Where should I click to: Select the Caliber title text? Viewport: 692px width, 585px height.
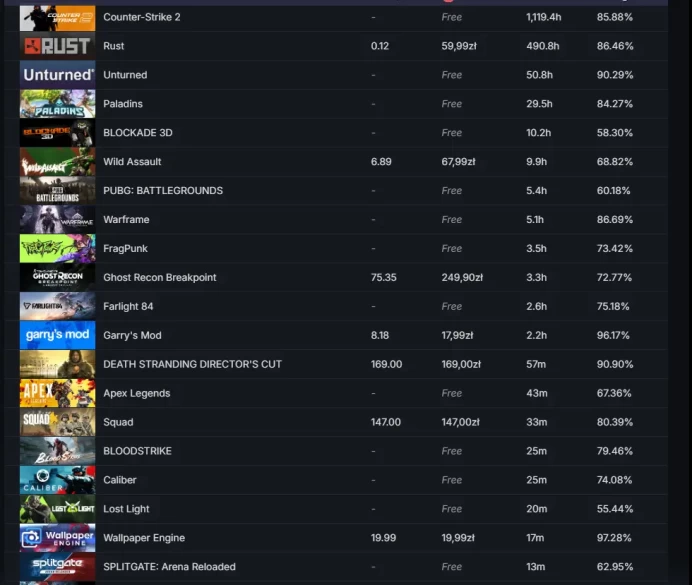(x=120, y=480)
